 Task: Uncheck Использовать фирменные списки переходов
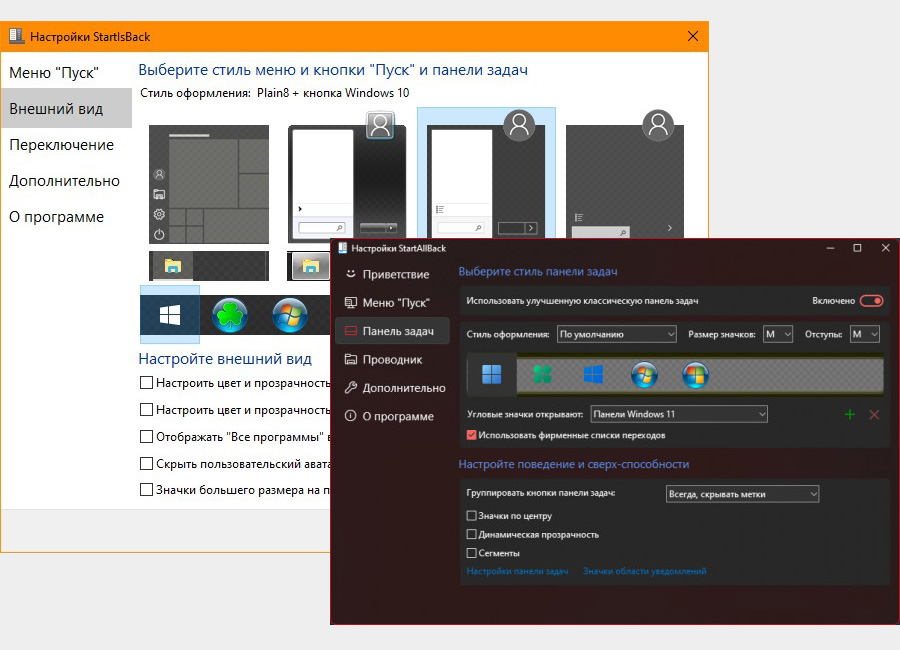coord(471,435)
